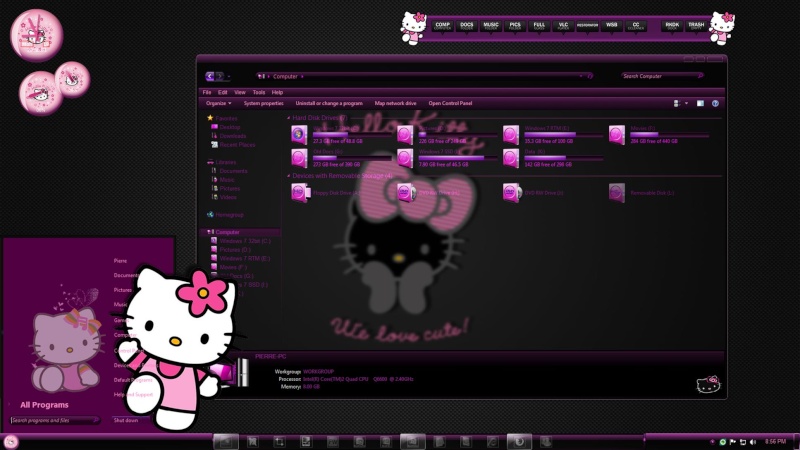Click Search programs and files box
This screenshot has height=450, width=800.
55,420
